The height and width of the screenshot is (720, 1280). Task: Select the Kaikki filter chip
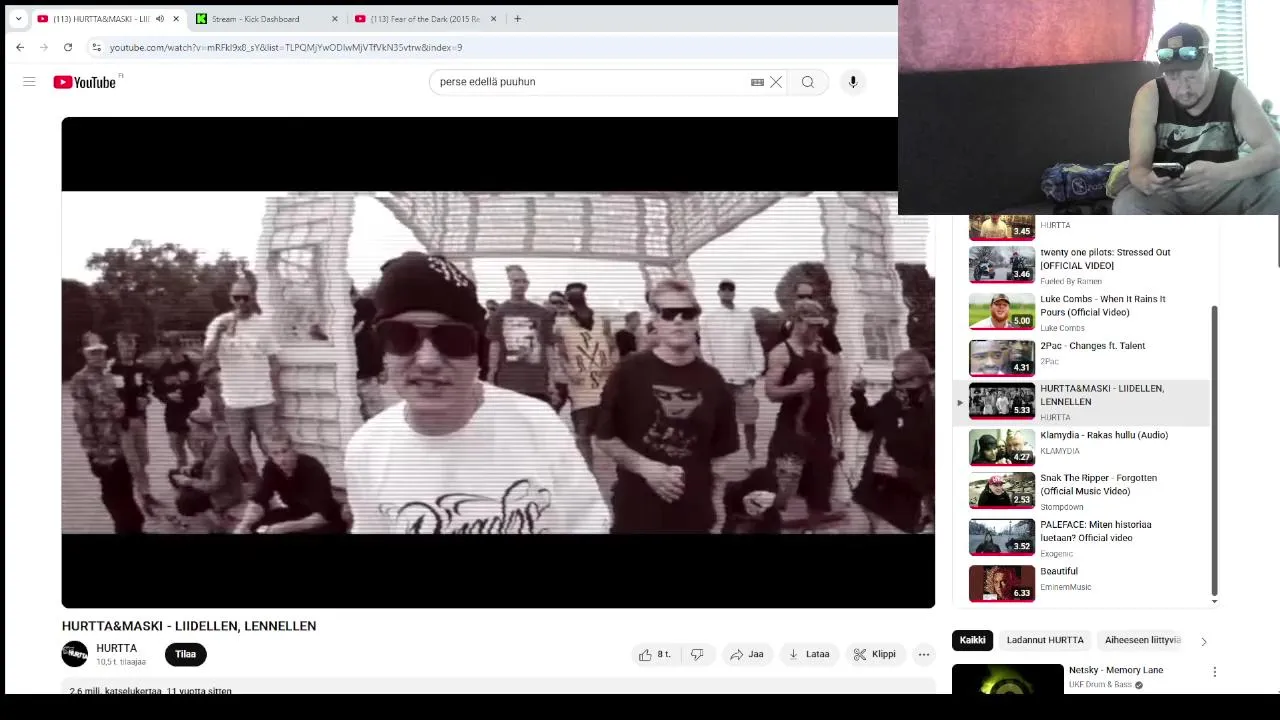coord(973,640)
